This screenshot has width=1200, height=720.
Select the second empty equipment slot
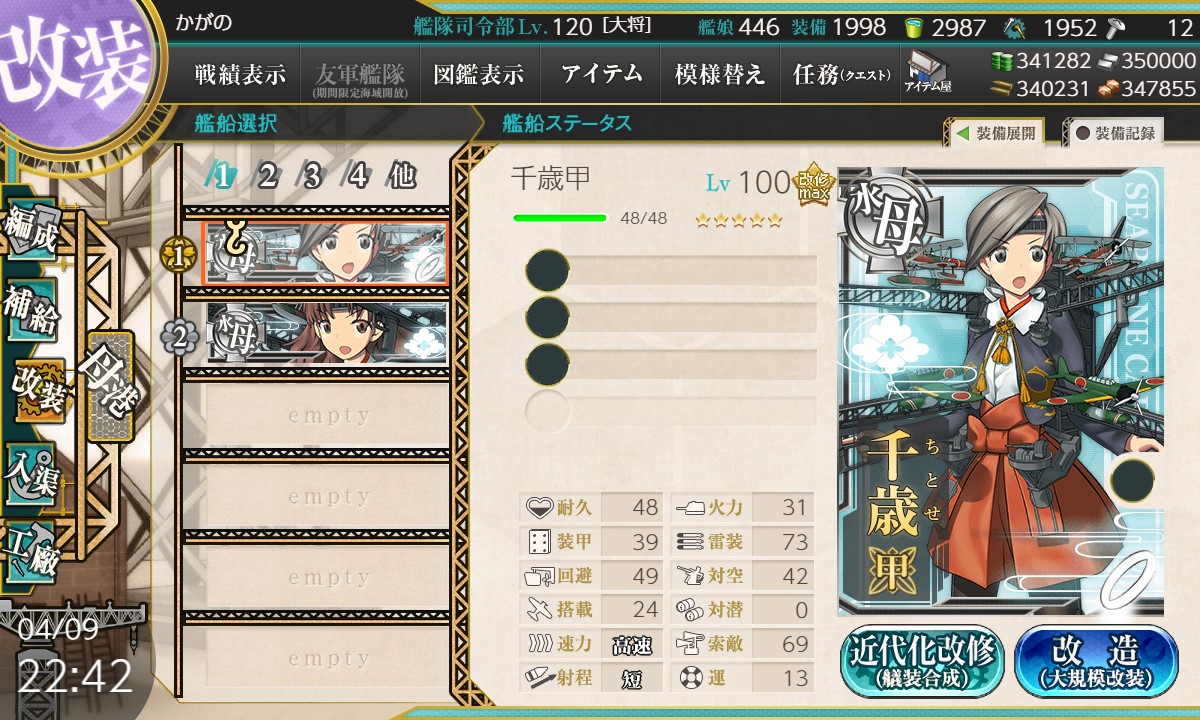[671, 316]
